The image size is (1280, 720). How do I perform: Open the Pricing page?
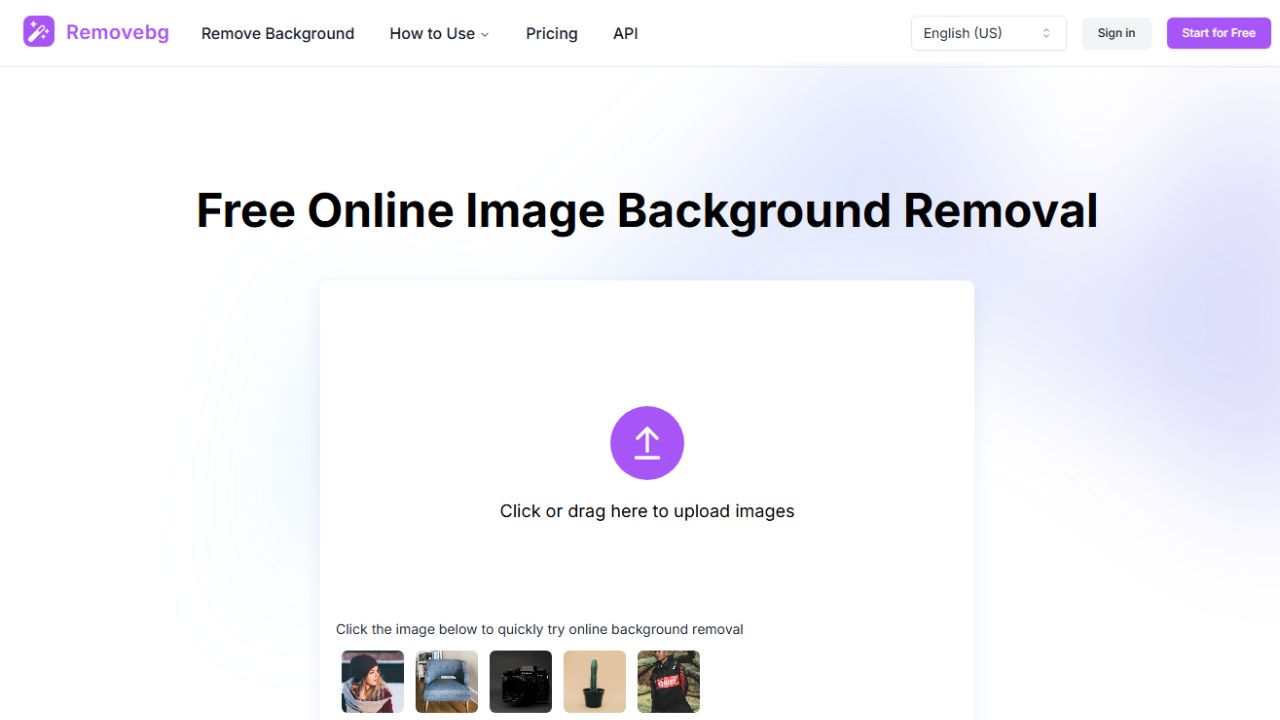coord(552,33)
